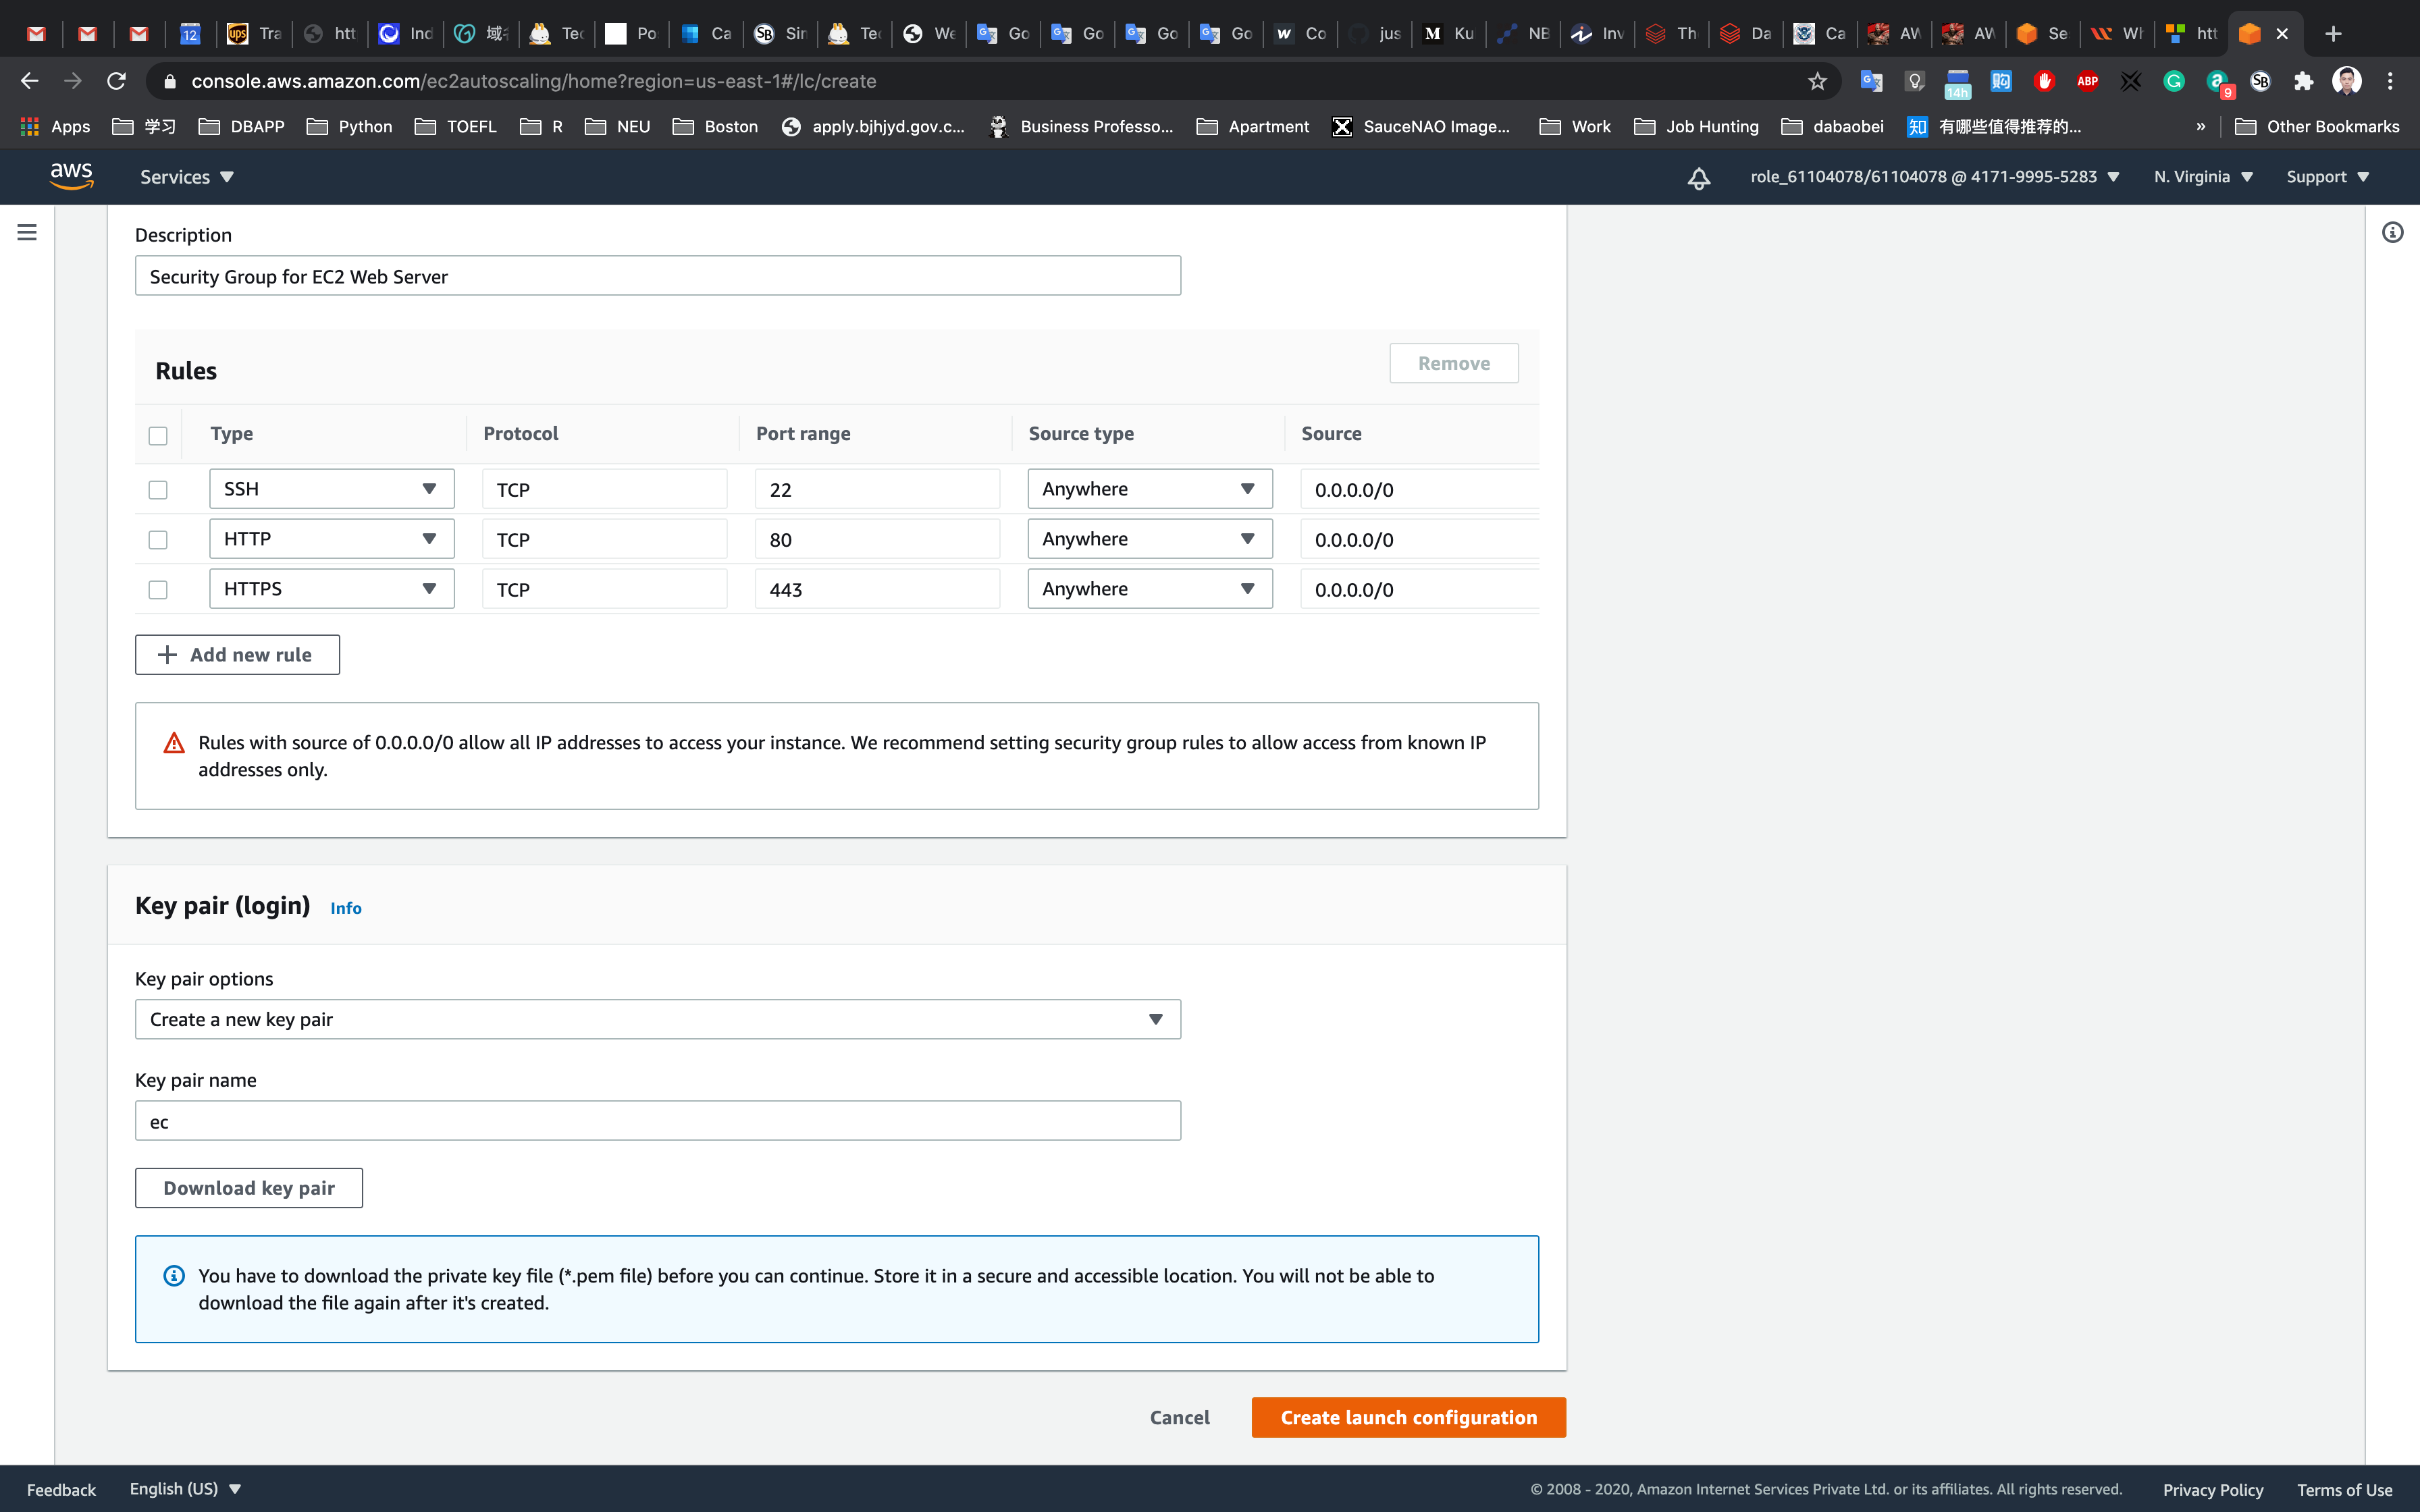The image size is (2420, 1512).
Task: Click Create launch configuration button
Action: 1408,1417
